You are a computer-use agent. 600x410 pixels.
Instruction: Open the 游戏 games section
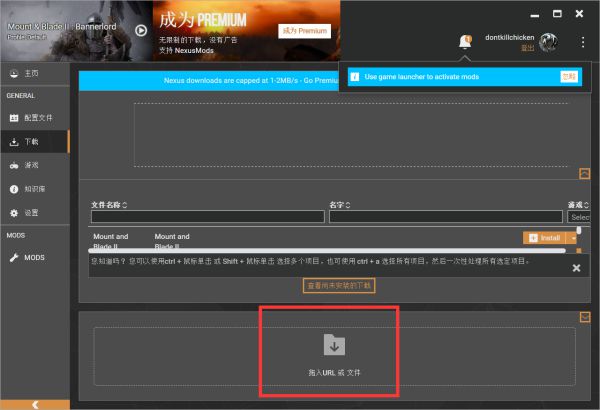pos(31,165)
